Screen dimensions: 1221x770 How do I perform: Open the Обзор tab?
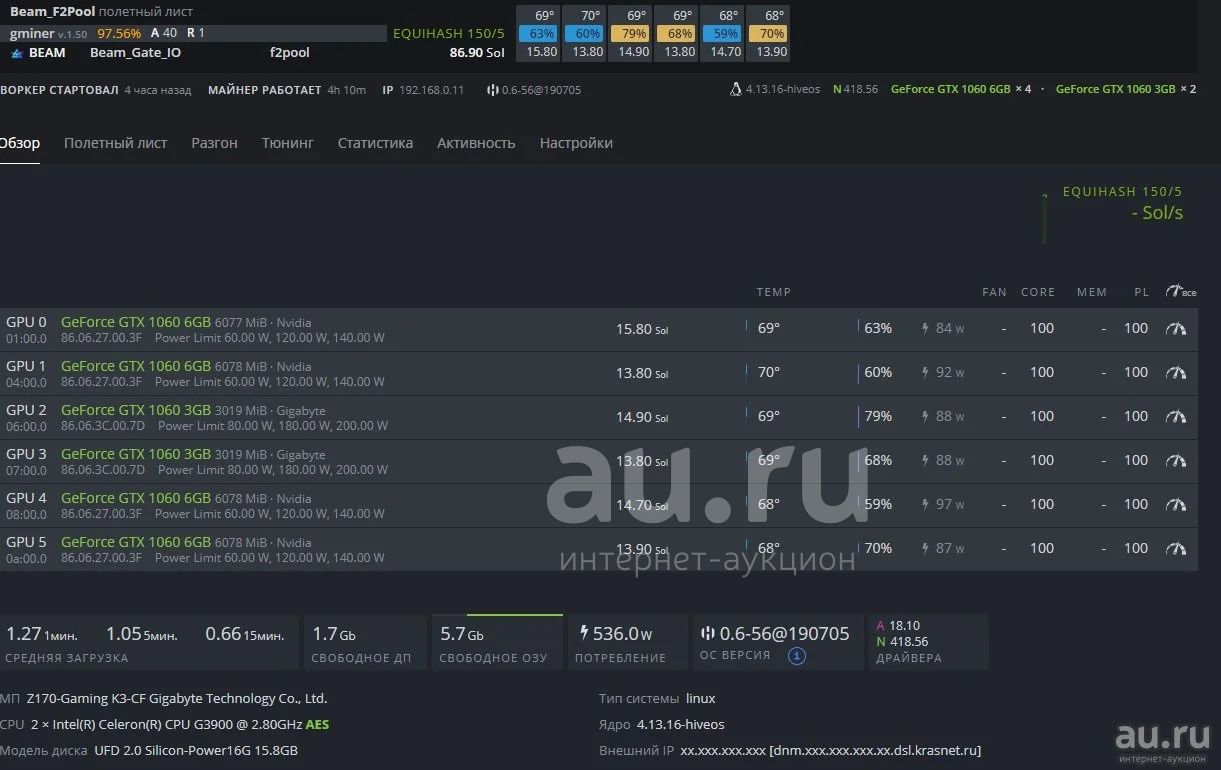click(x=20, y=143)
